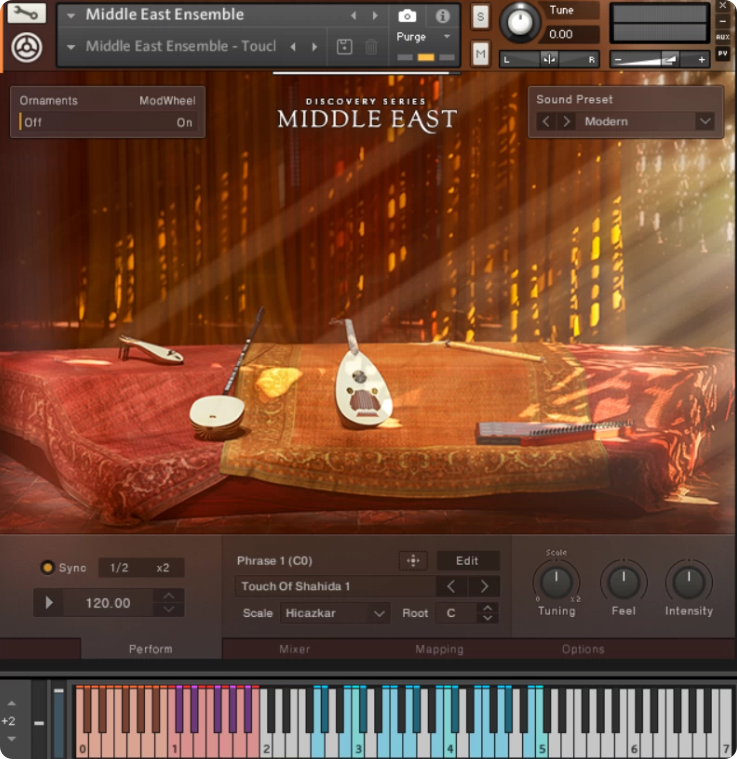This screenshot has height=759, width=737.
Task: Click the Intensity knob
Action: (689, 582)
